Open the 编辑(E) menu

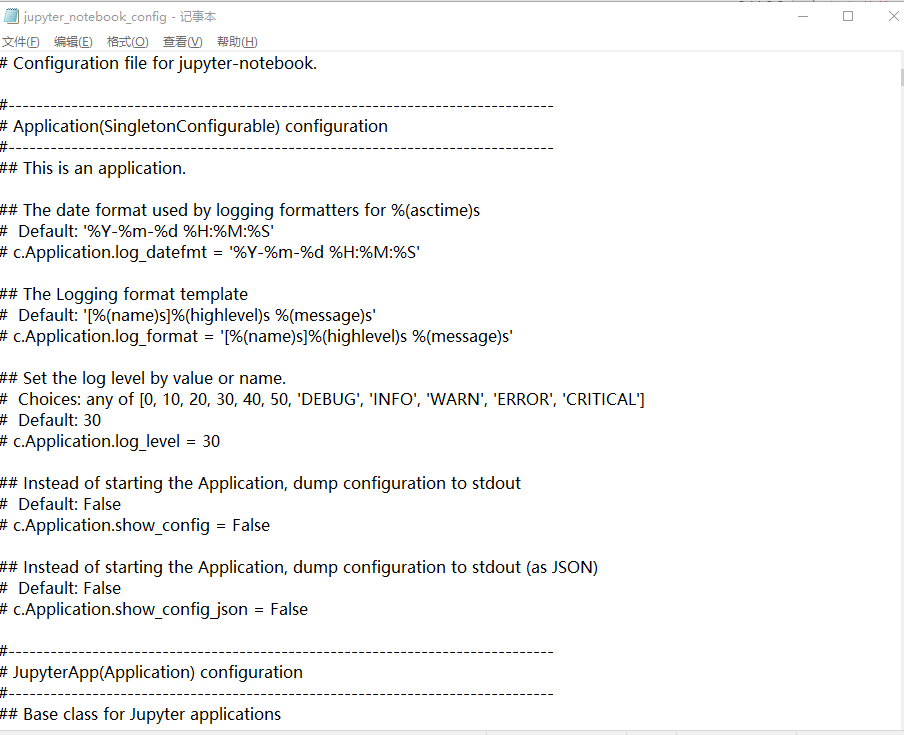click(73, 42)
